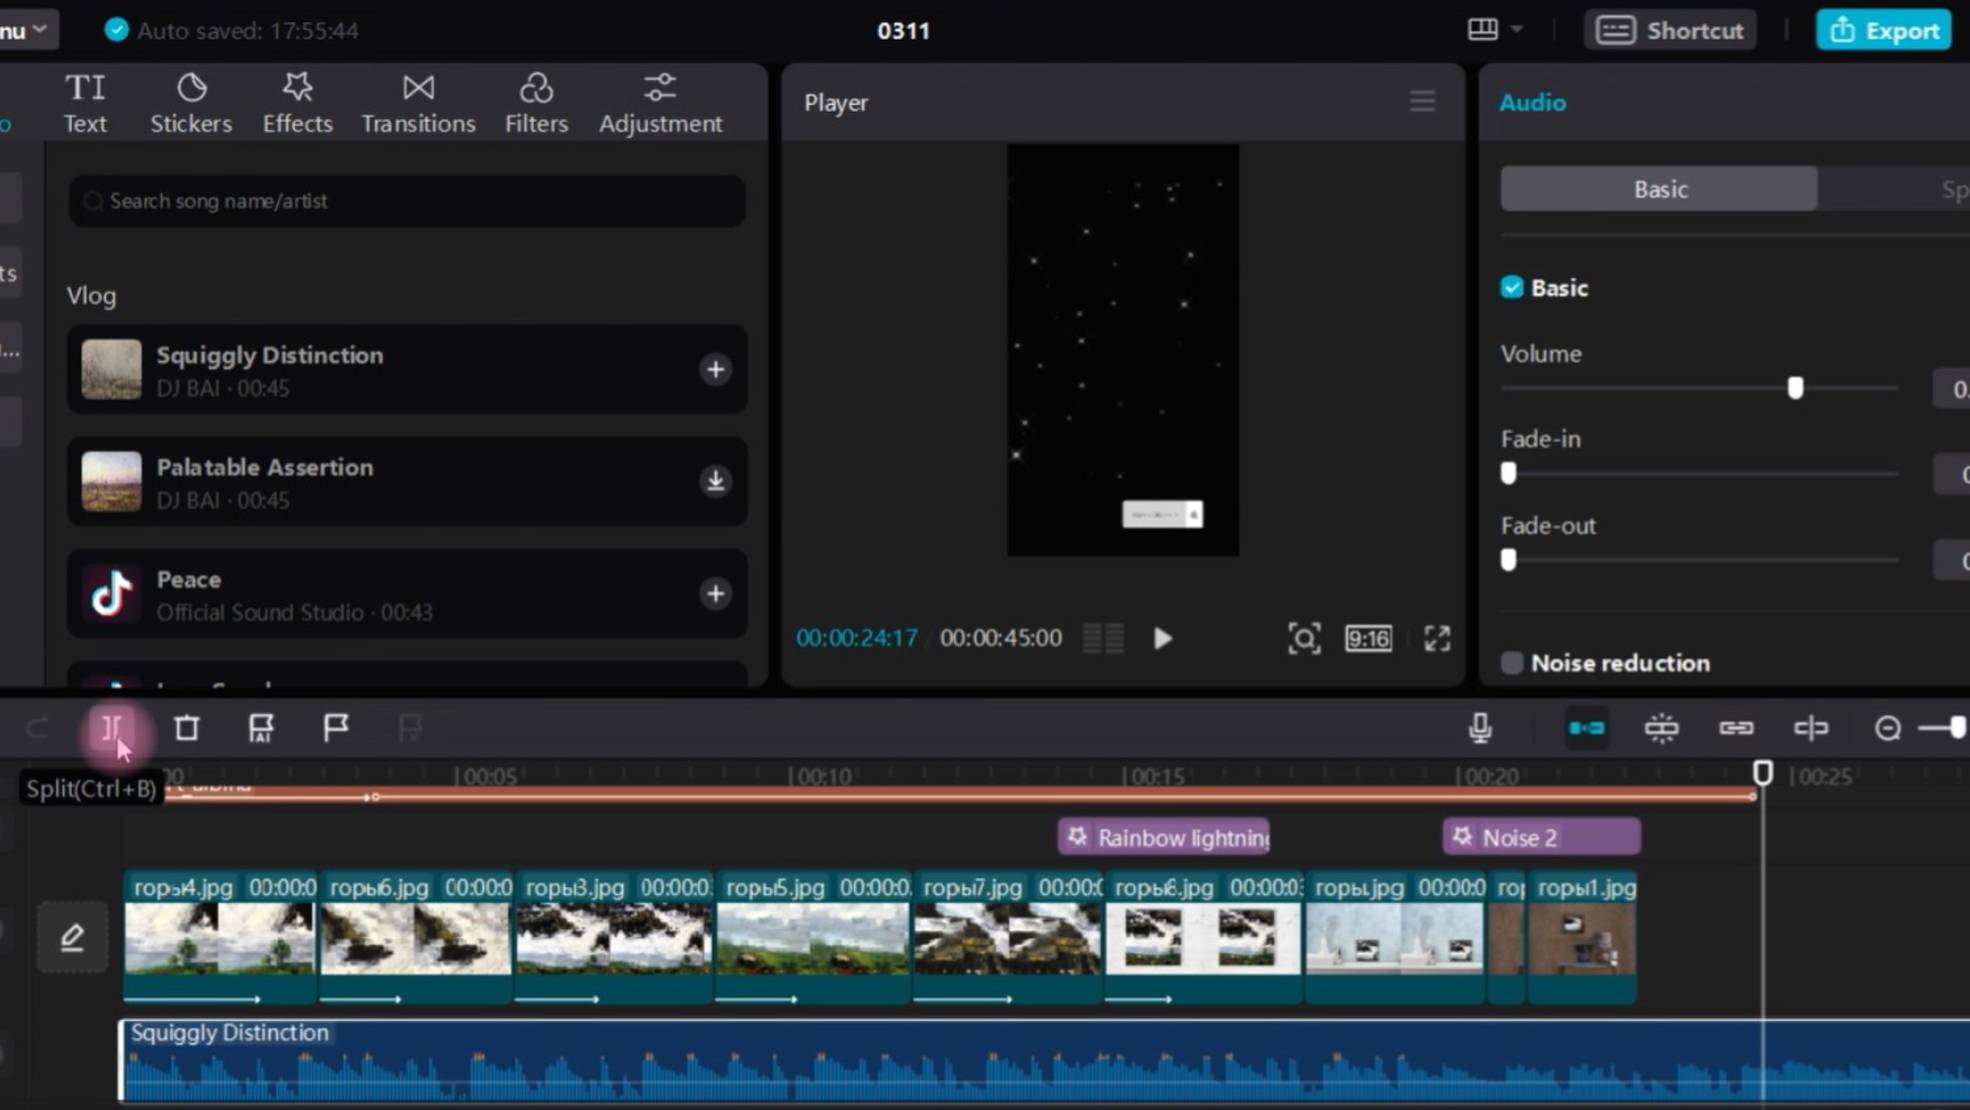Image resolution: width=1970 pixels, height=1110 pixels.
Task: Select the Rainbow lightning effect clip
Action: click(1164, 837)
